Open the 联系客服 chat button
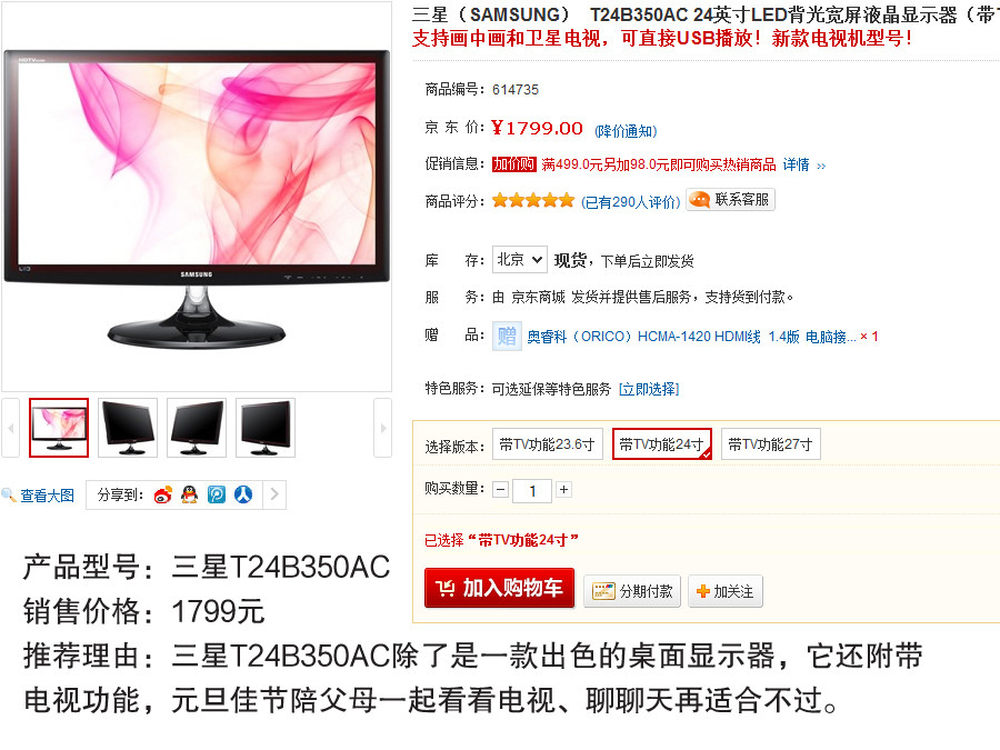This screenshot has width=1000, height=750. click(730, 200)
